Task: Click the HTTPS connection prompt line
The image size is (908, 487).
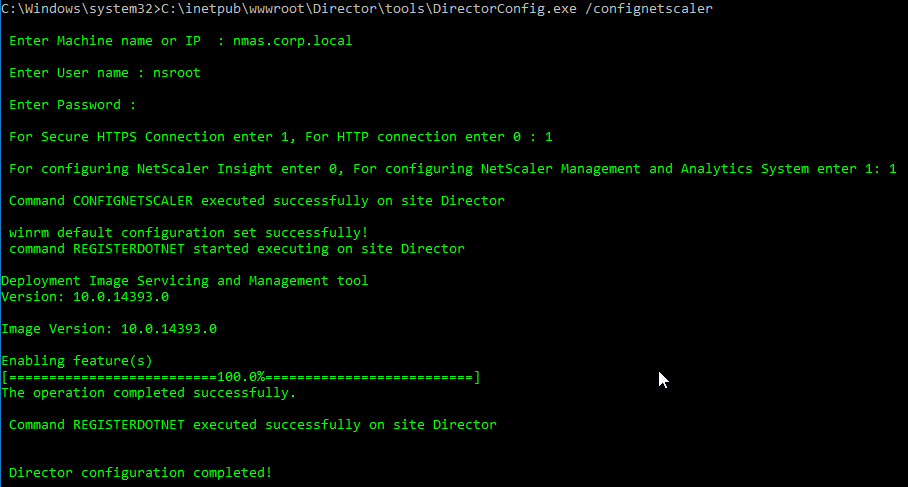Action: click(x=280, y=137)
